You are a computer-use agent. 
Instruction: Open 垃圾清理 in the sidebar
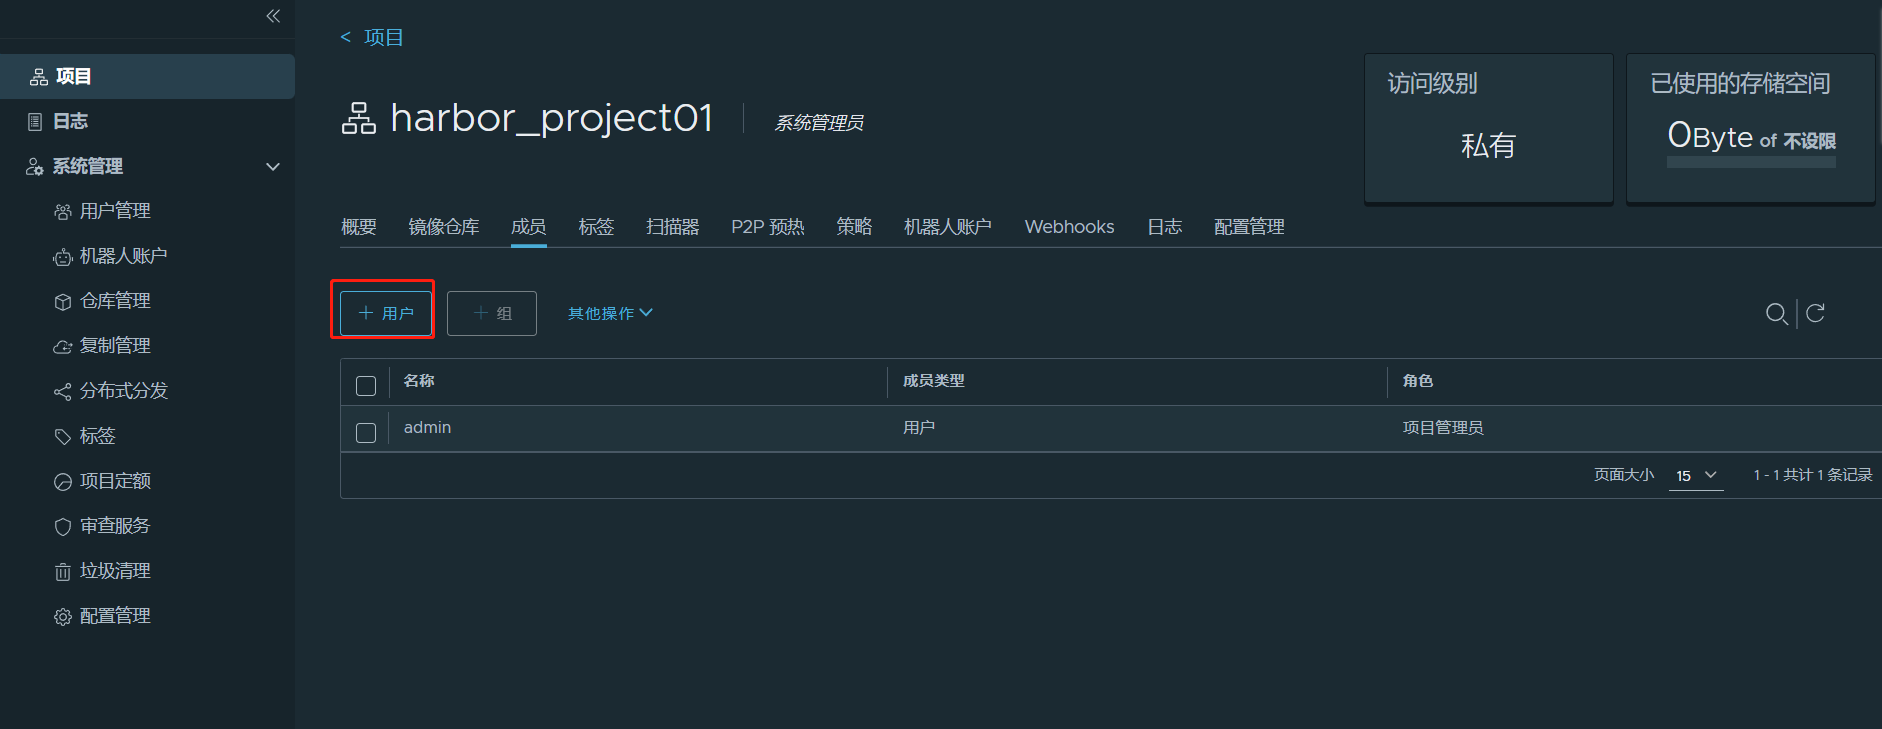point(115,572)
